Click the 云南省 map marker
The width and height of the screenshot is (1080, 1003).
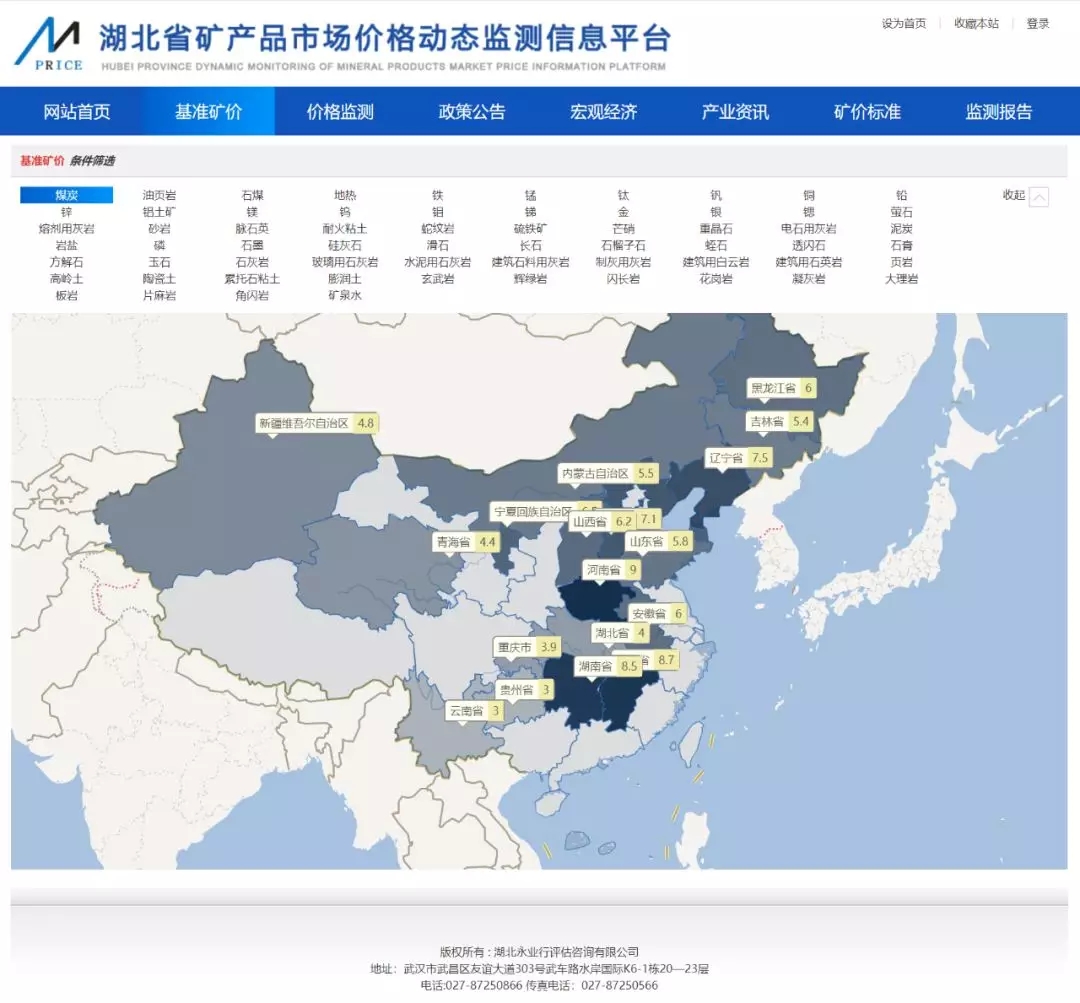tap(466, 711)
